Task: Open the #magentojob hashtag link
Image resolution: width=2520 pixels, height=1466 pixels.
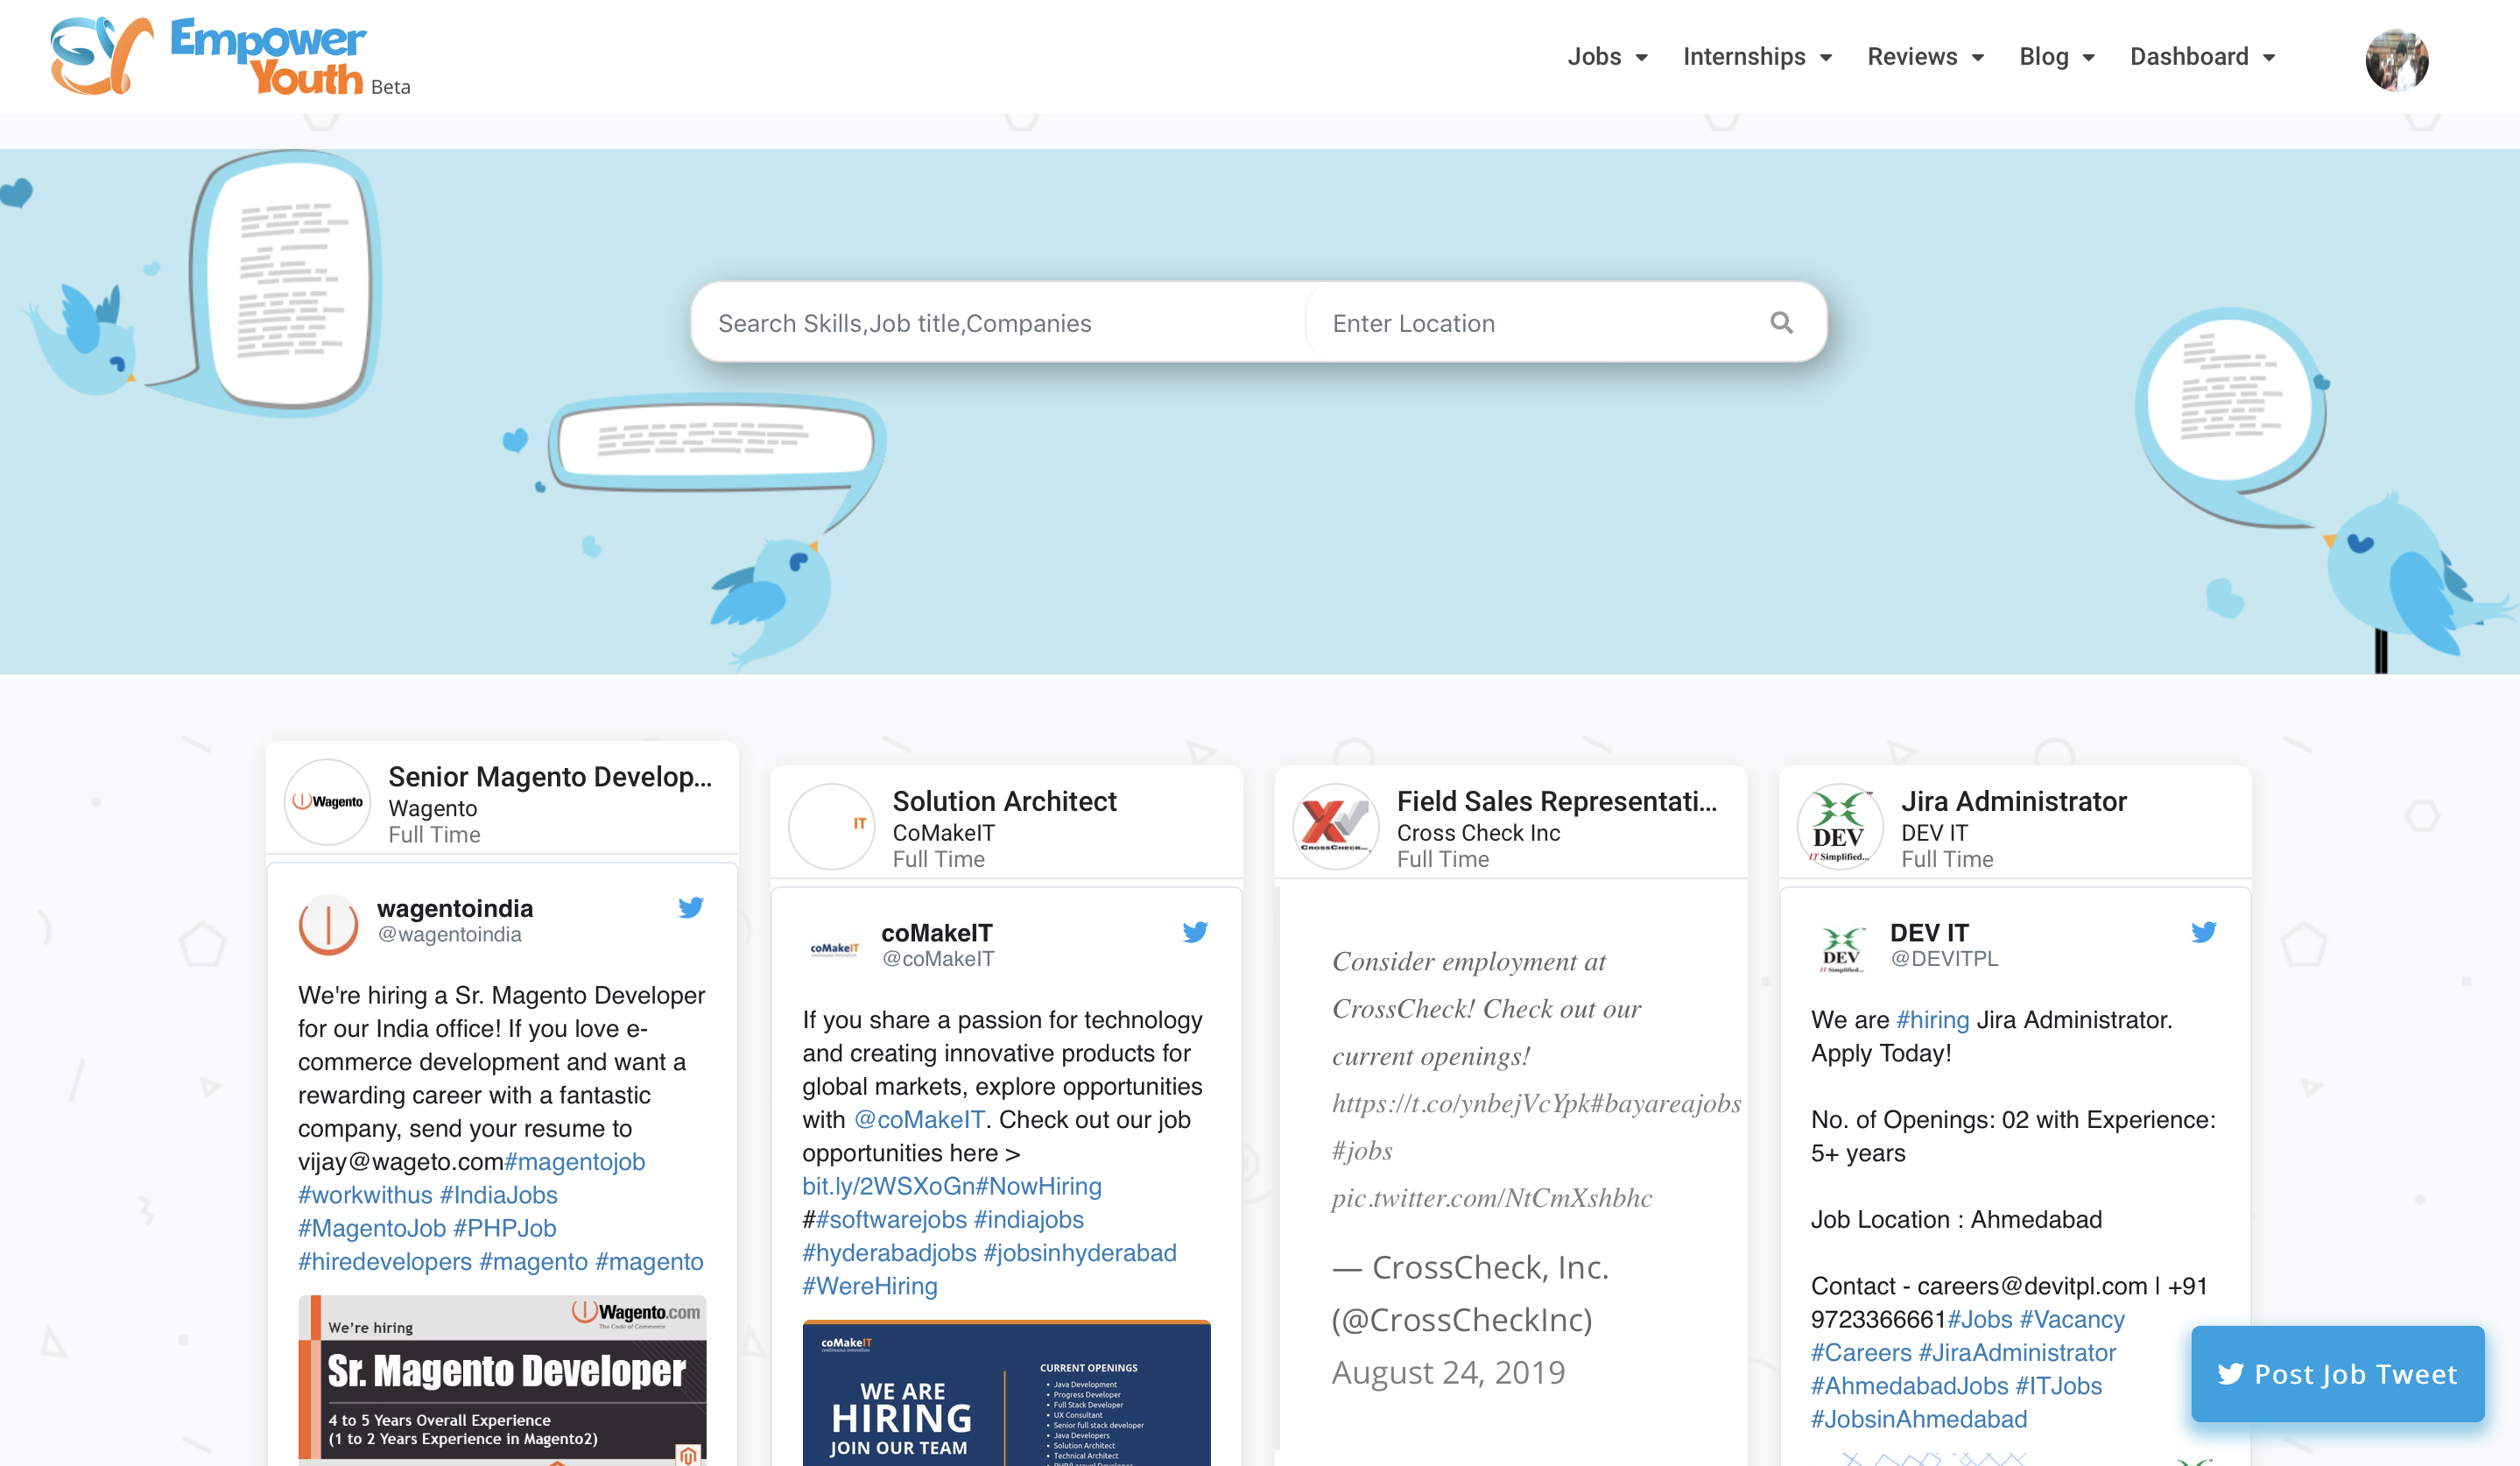Action: pyautogui.click(x=575, y=1161)
